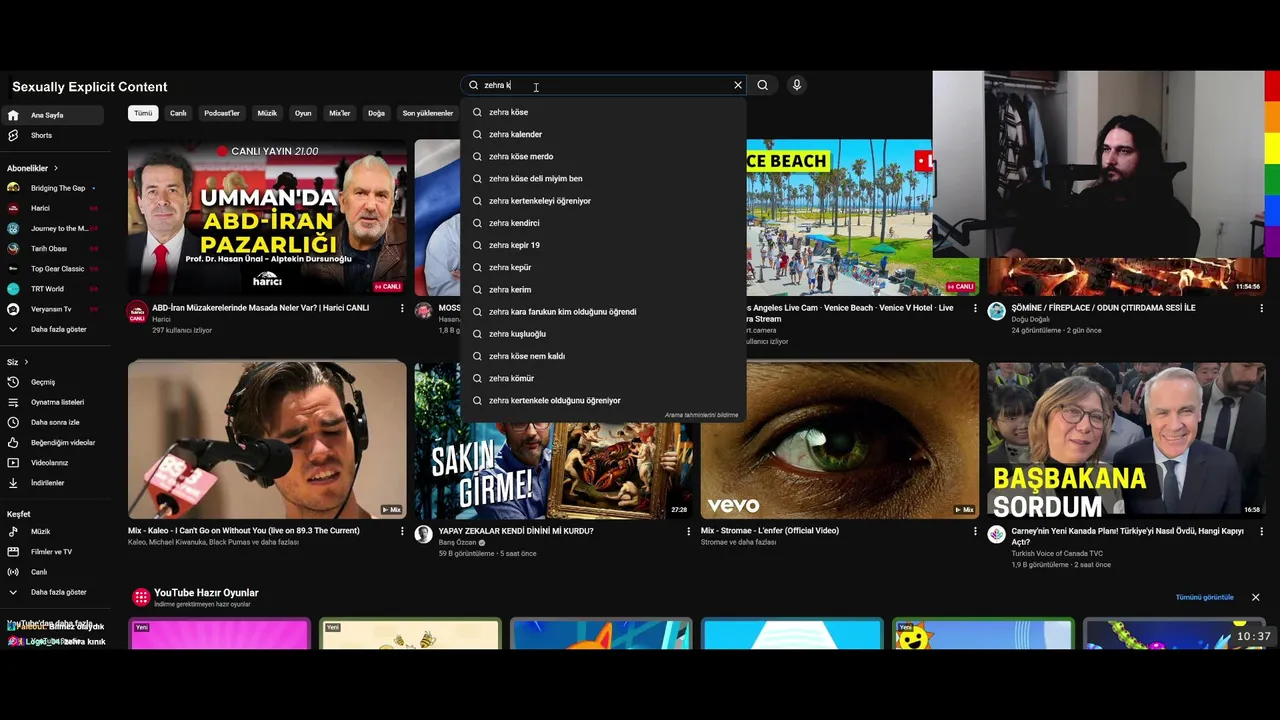The height and width of the screenshot is (720, 1280).
Task: Open more options for ABD-İran Müzakerelerinde video
Action: click(402, 309)
